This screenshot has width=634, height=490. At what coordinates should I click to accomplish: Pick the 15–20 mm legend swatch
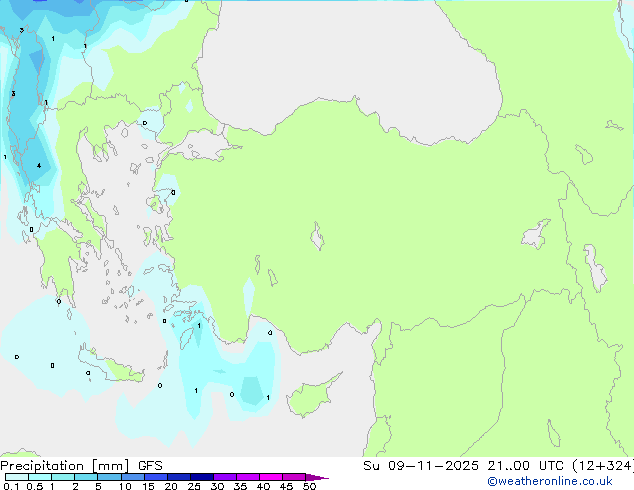(155, 477)
